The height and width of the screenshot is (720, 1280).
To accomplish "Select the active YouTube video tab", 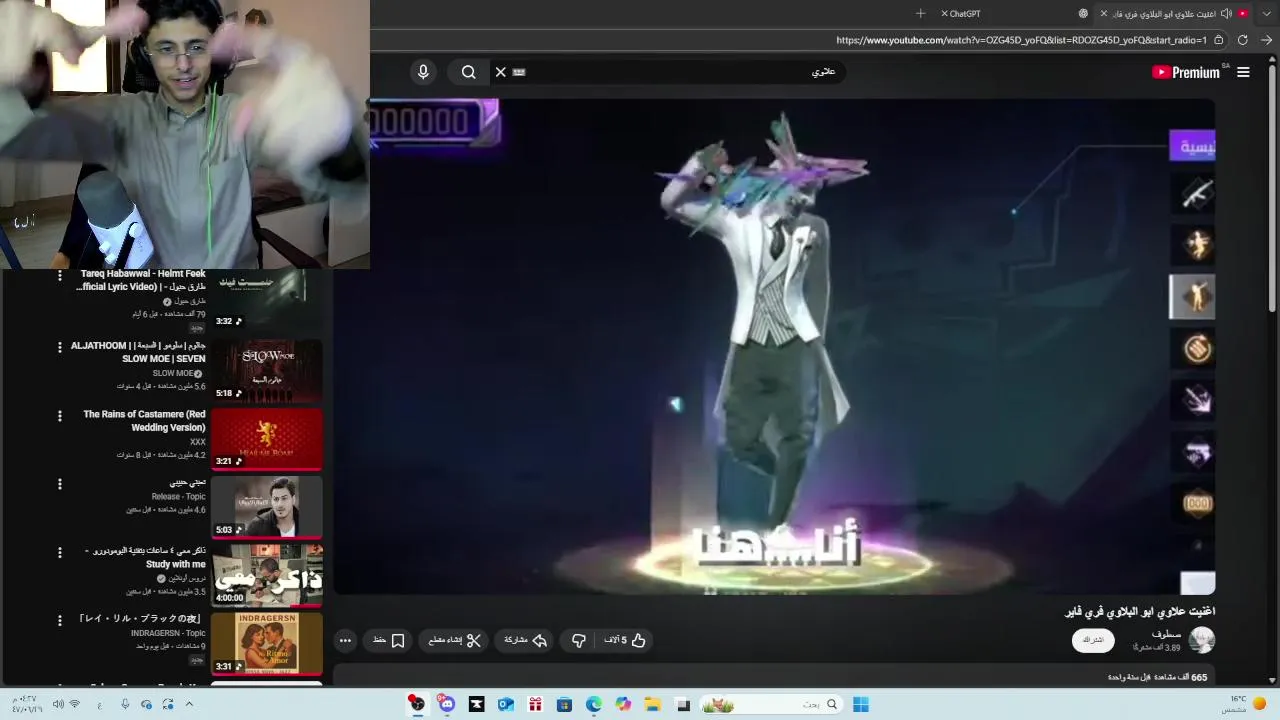I will click(1175, 14).
